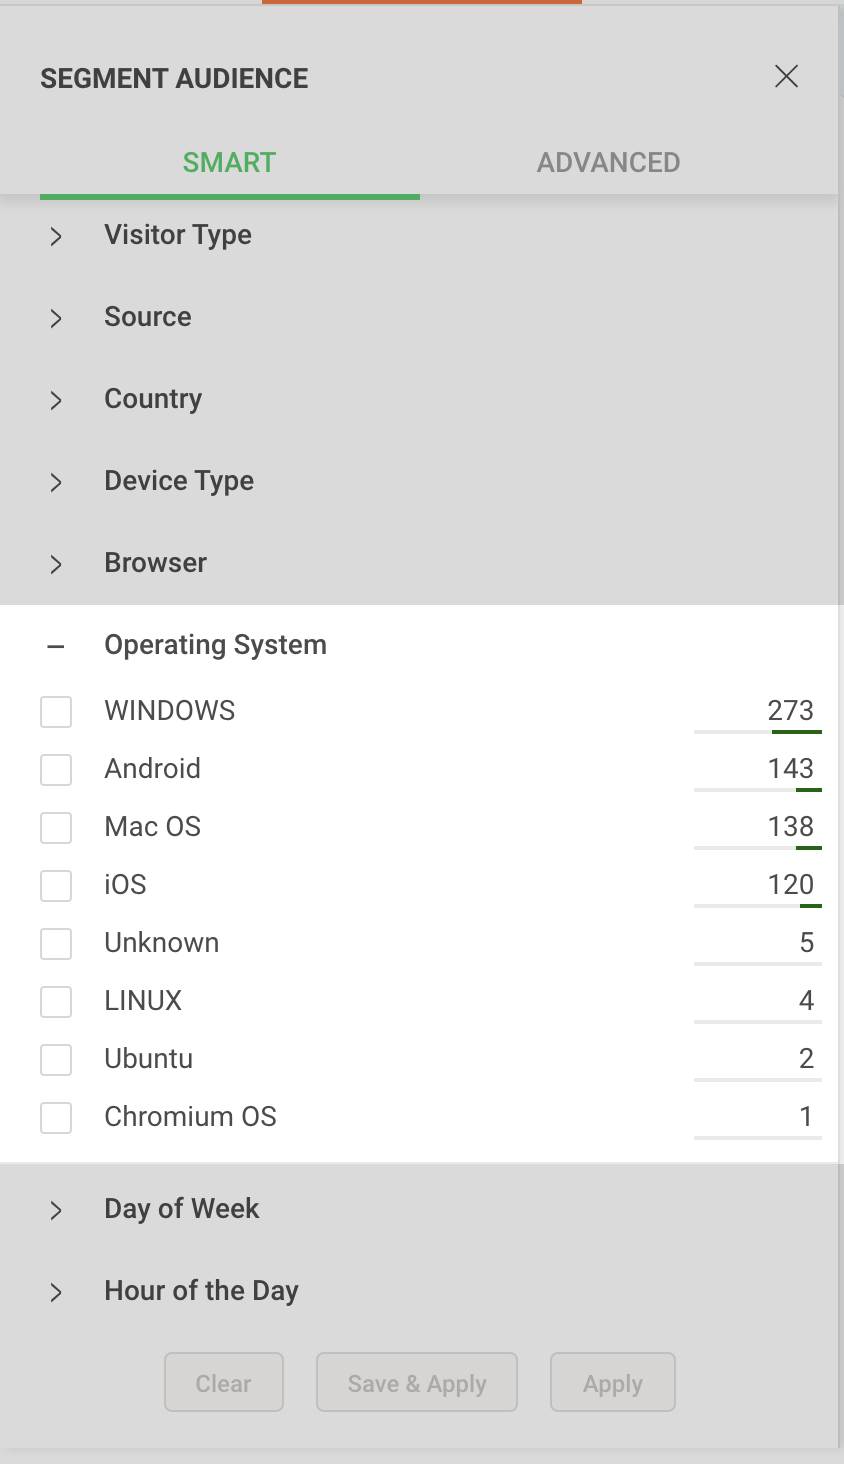Tick the Android operating system checkbox

[x=56, y=770]
